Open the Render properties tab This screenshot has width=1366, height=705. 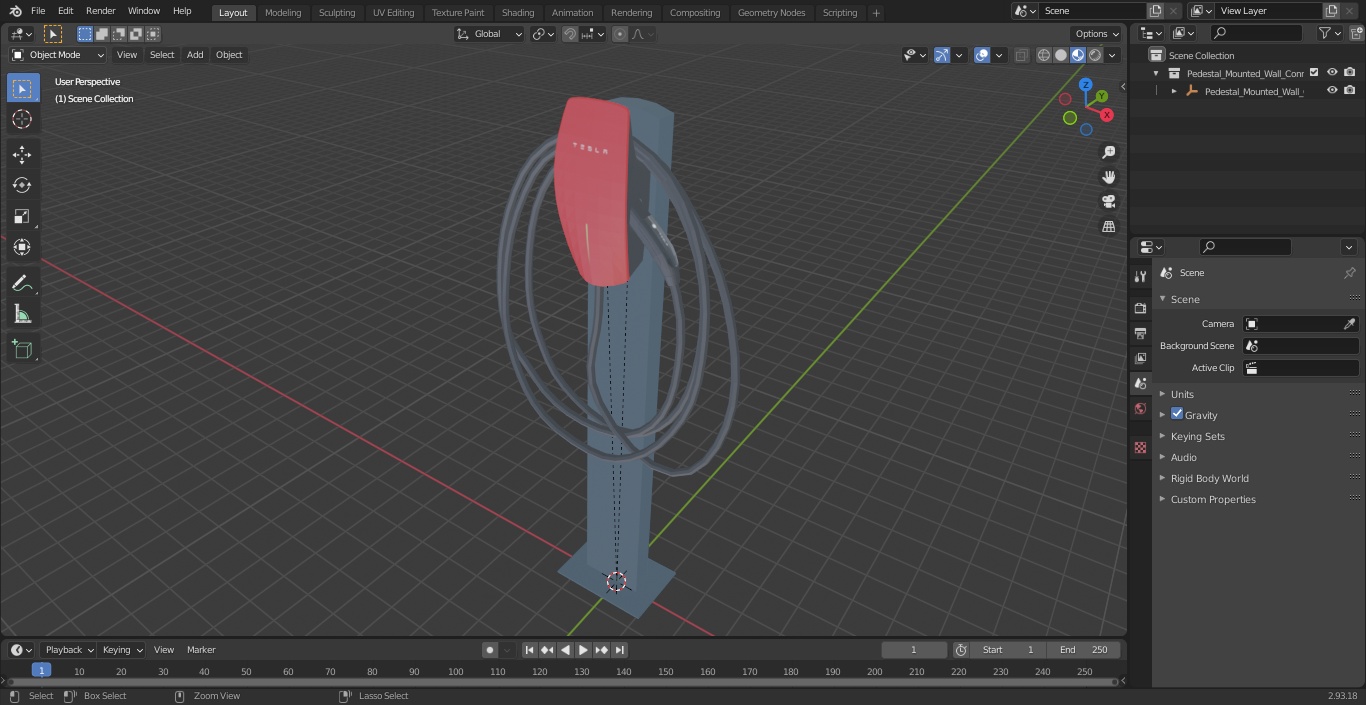coord(1140,308)
